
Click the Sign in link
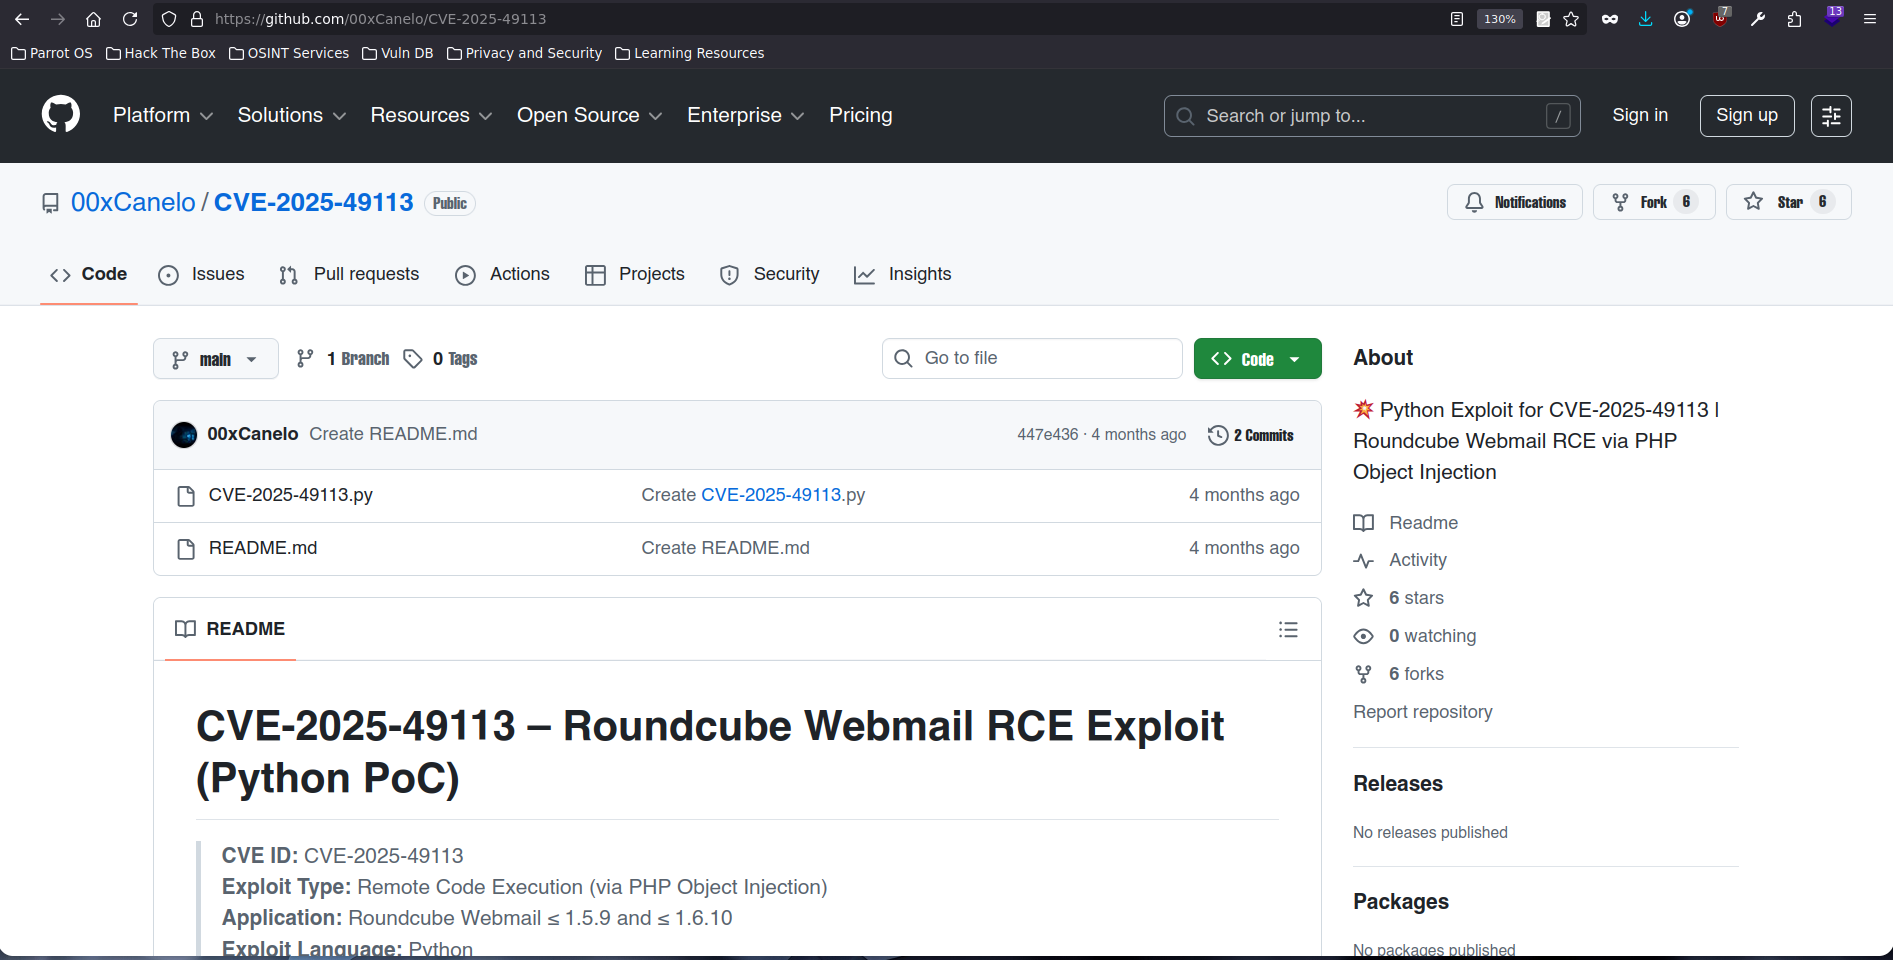tap(1640, 116)
